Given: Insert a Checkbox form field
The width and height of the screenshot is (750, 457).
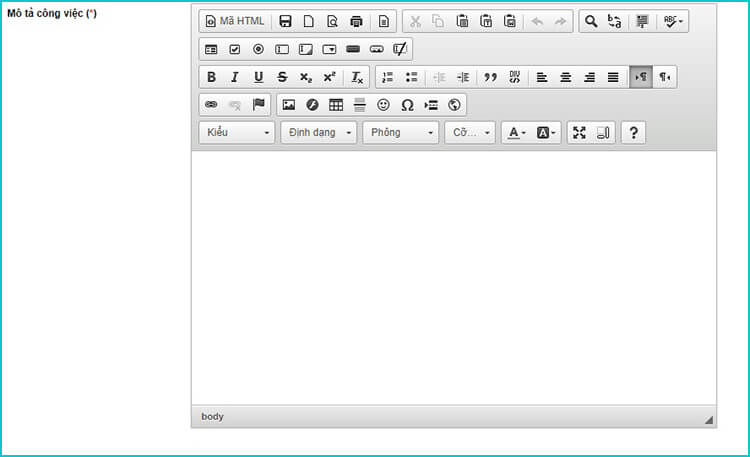Looking at the screenshot, I should tap(235, 49).
